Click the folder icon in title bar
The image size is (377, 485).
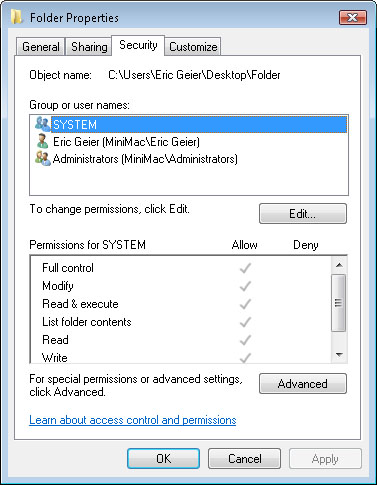pos(16,17)
